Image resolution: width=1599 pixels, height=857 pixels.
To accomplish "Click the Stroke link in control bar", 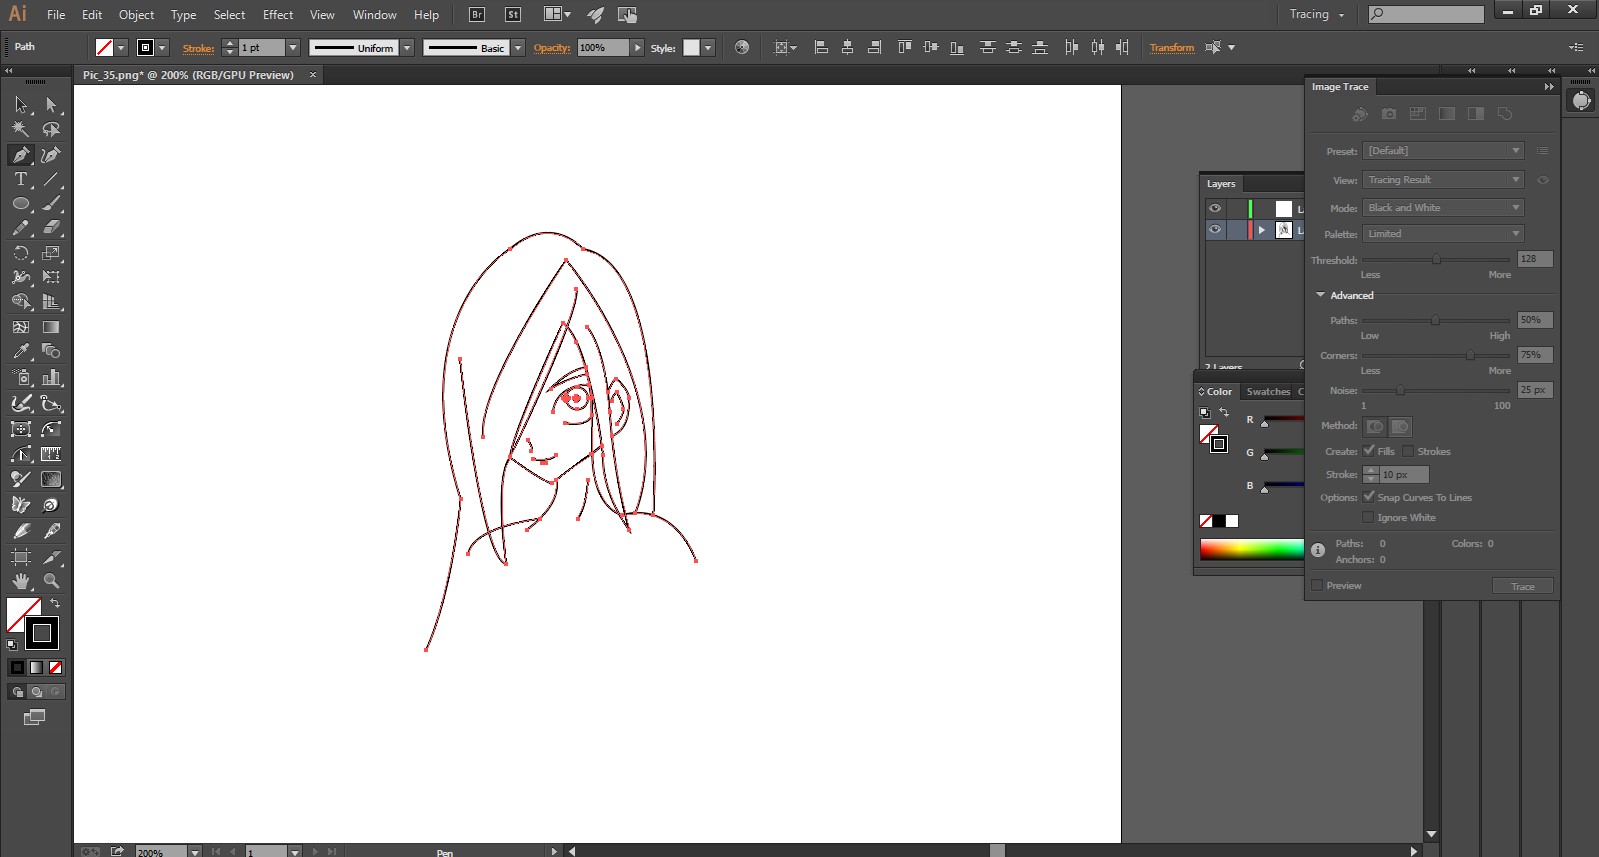I will click(198, 48).
